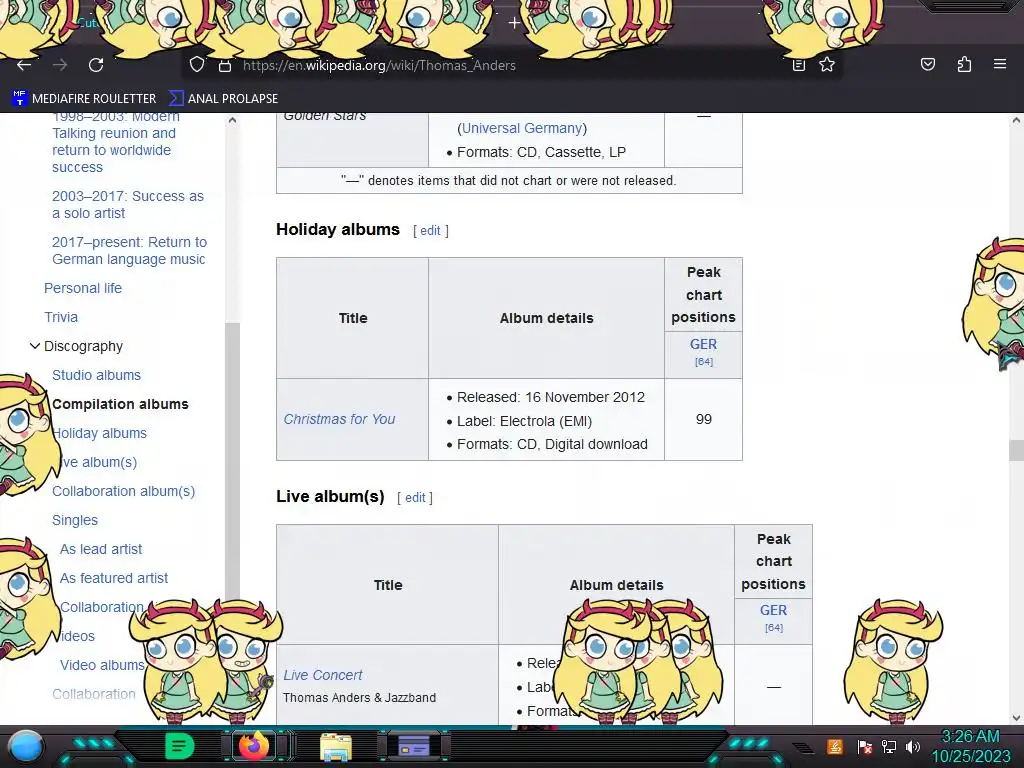Select Compilation albums in the sidebar
This screenshot has height=768, width=1024.
pos(120,404)
